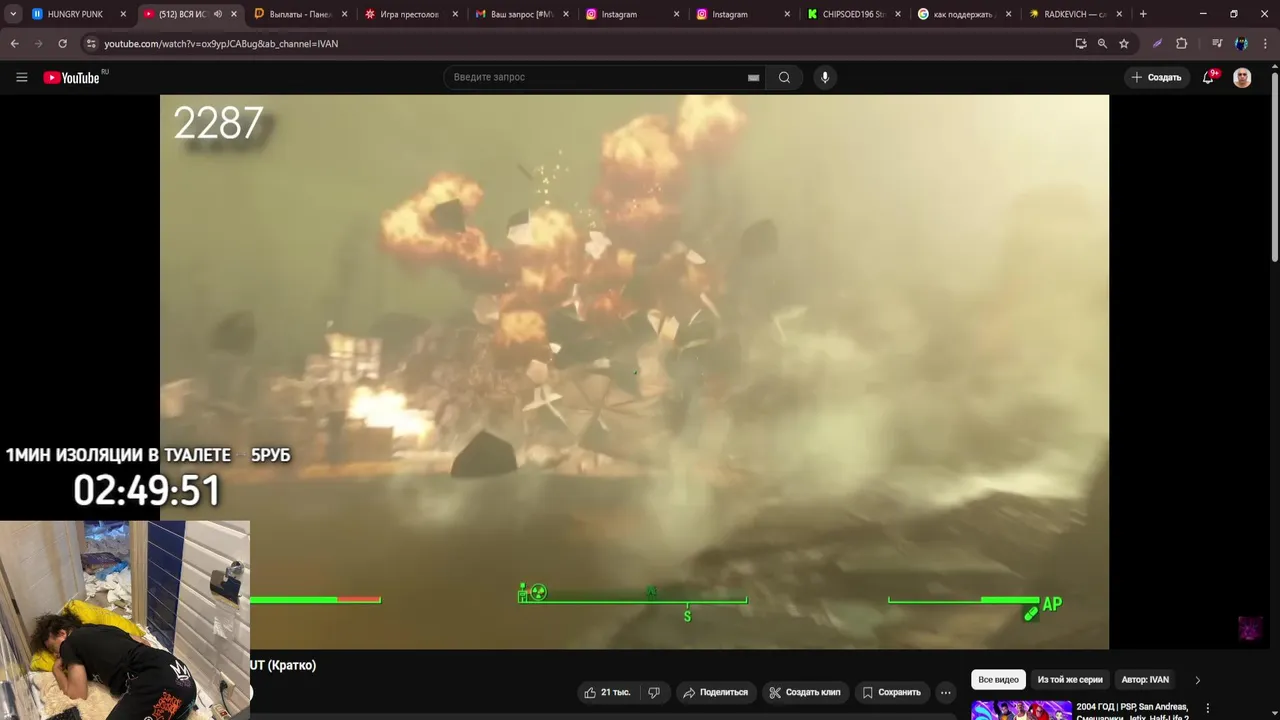1280x720 pixels.
Task: Save the video with Сохранить
Action: tap(891, 692)
